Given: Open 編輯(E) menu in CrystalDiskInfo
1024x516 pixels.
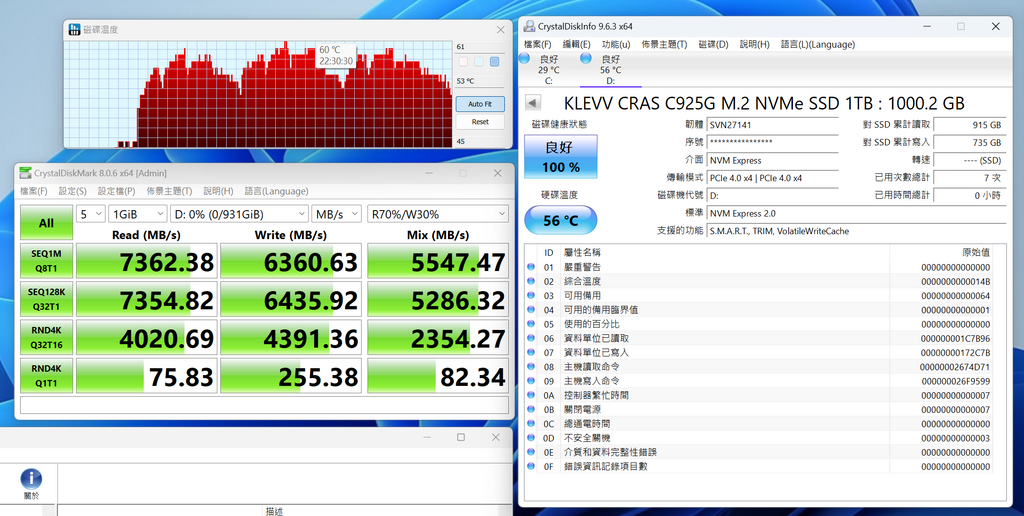Looking at the screenshot, I should (x=577, y=44).
